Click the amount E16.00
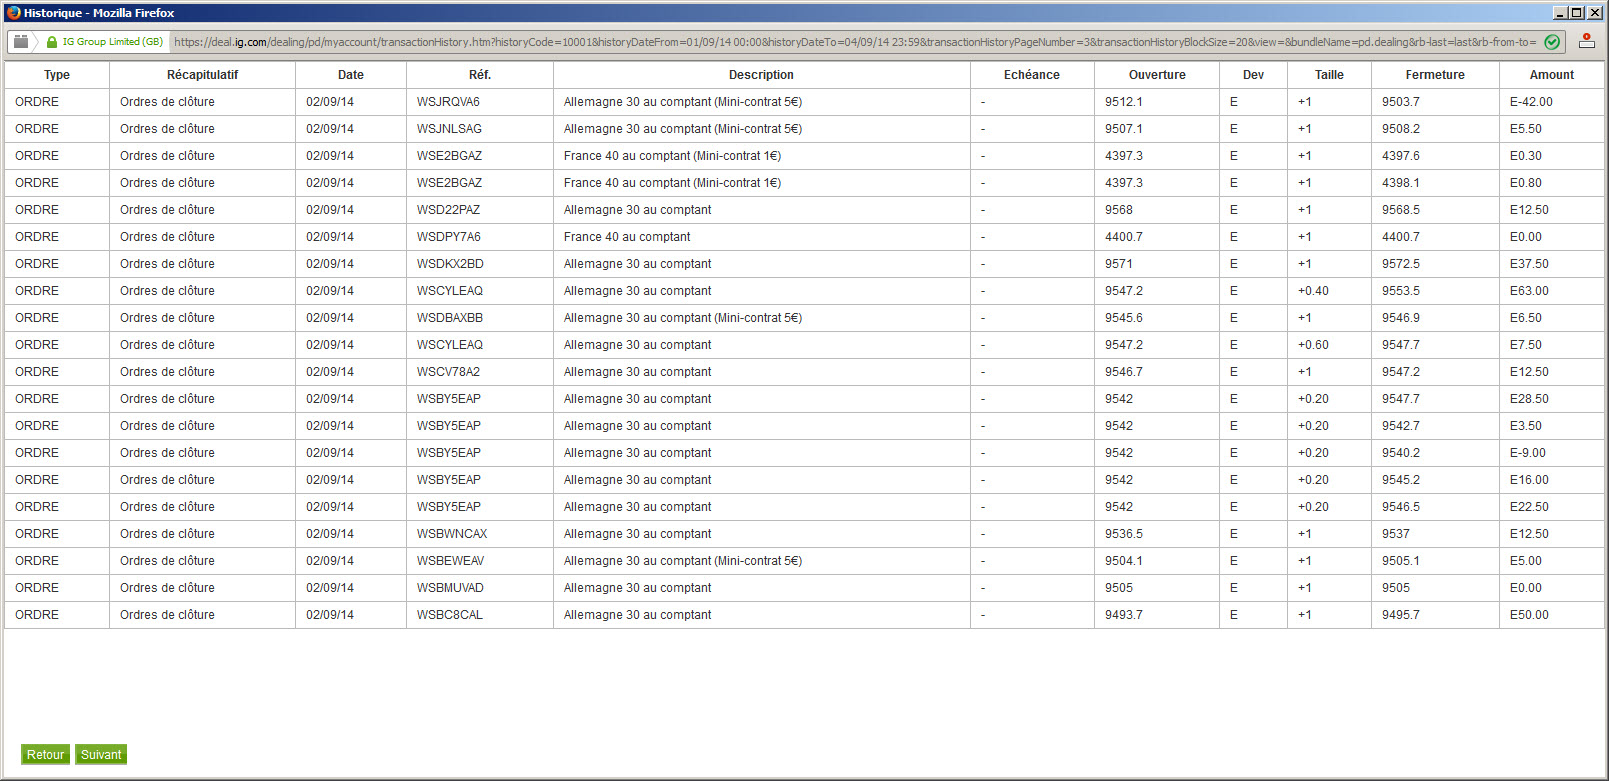 (x=1529, y=480)
